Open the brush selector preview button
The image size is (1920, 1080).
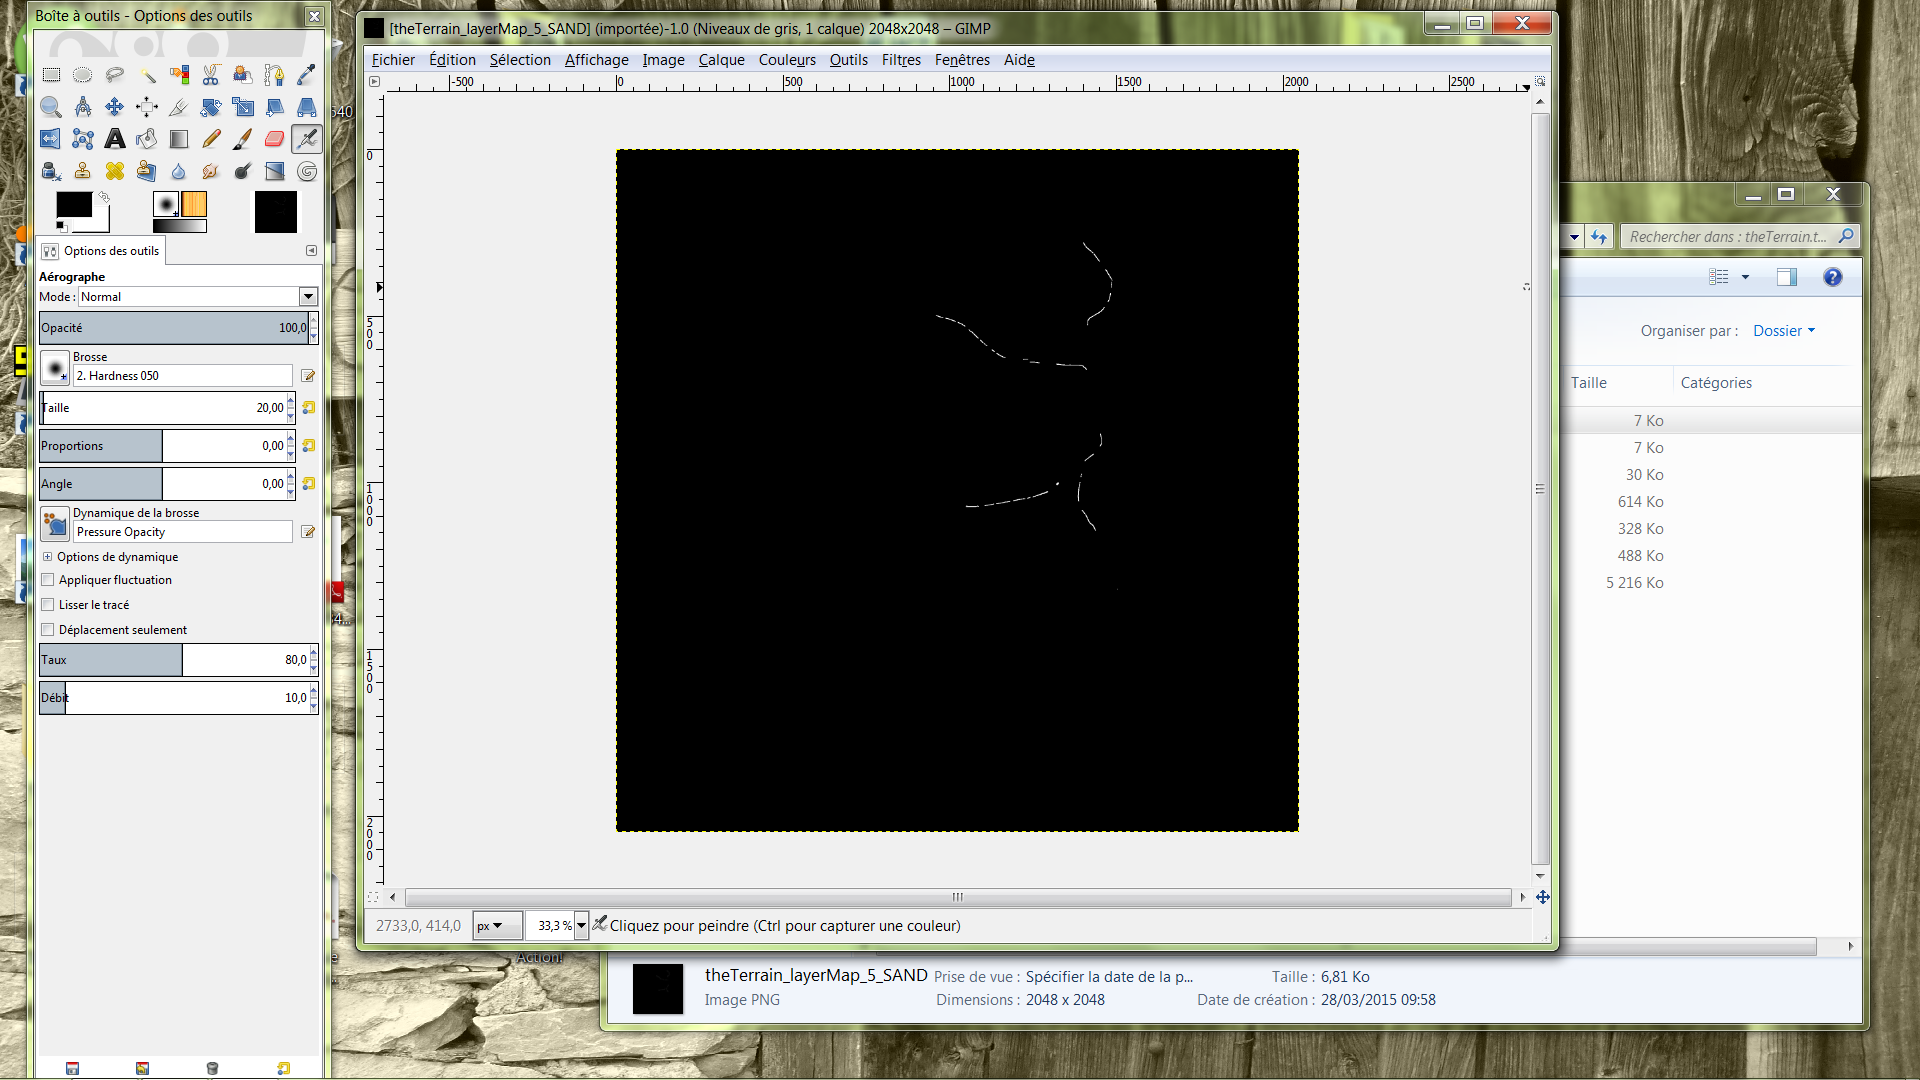tap(55, 368)
